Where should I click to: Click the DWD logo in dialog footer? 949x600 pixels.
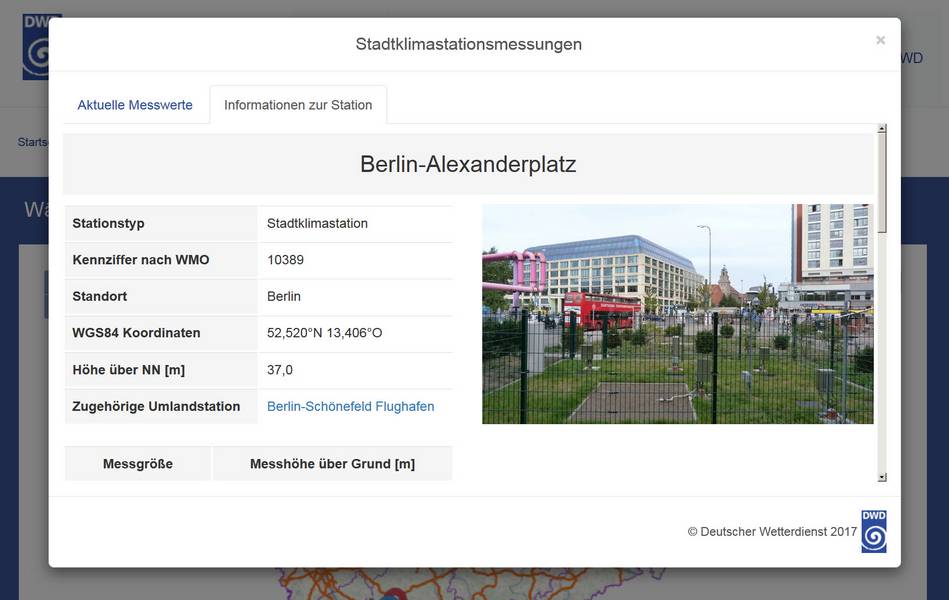click(873, 531)
